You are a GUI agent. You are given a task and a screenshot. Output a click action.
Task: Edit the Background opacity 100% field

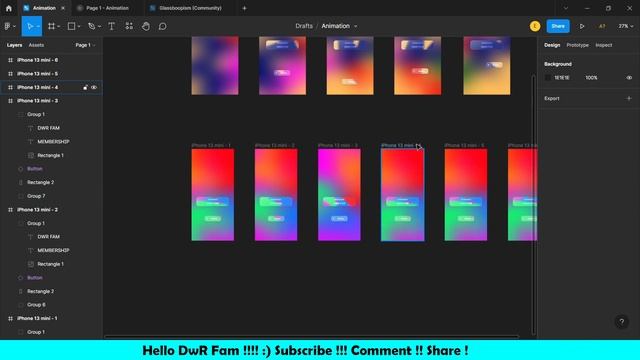pos(591,78)
